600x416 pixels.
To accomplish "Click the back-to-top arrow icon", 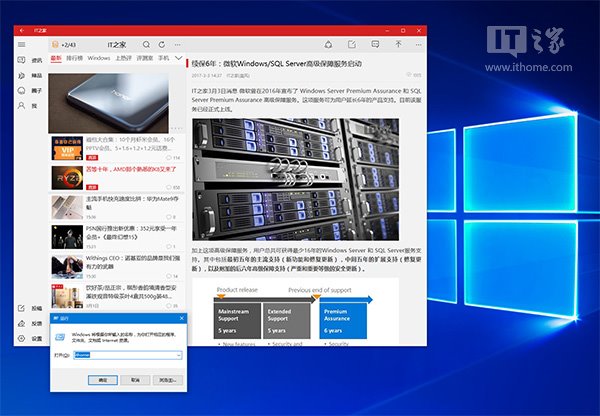I will [x=398, y=44].
